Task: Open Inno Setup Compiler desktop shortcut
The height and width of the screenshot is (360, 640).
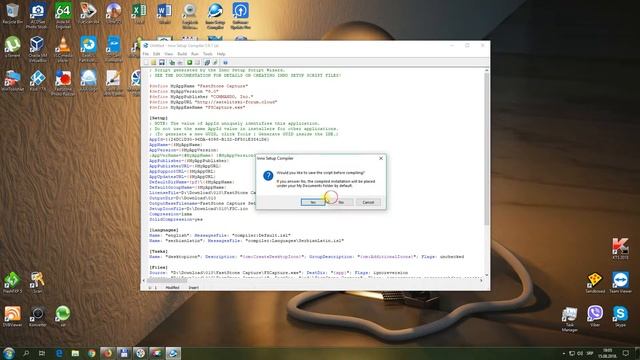Action: tap(215, 16)
